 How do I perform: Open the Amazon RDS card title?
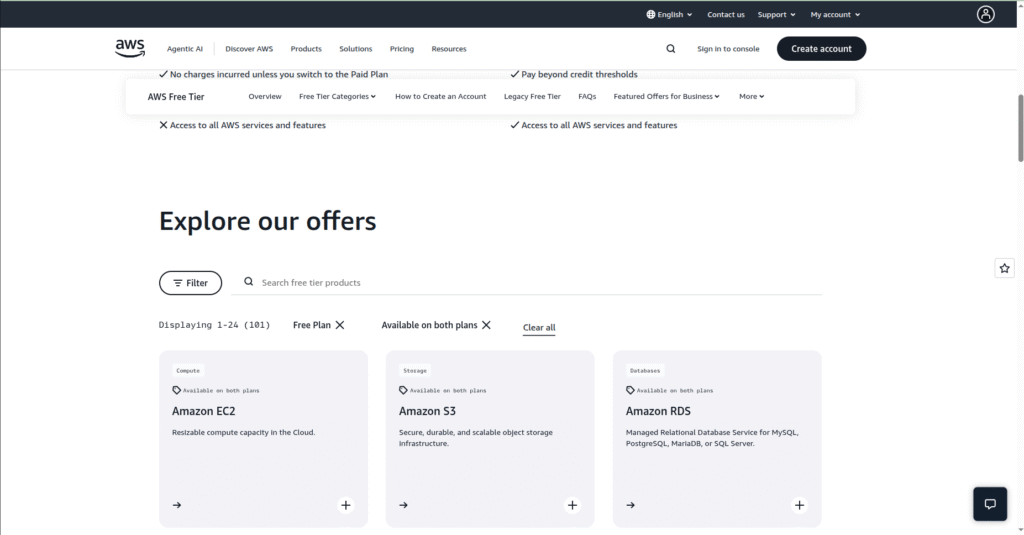(x=658, y=411)
